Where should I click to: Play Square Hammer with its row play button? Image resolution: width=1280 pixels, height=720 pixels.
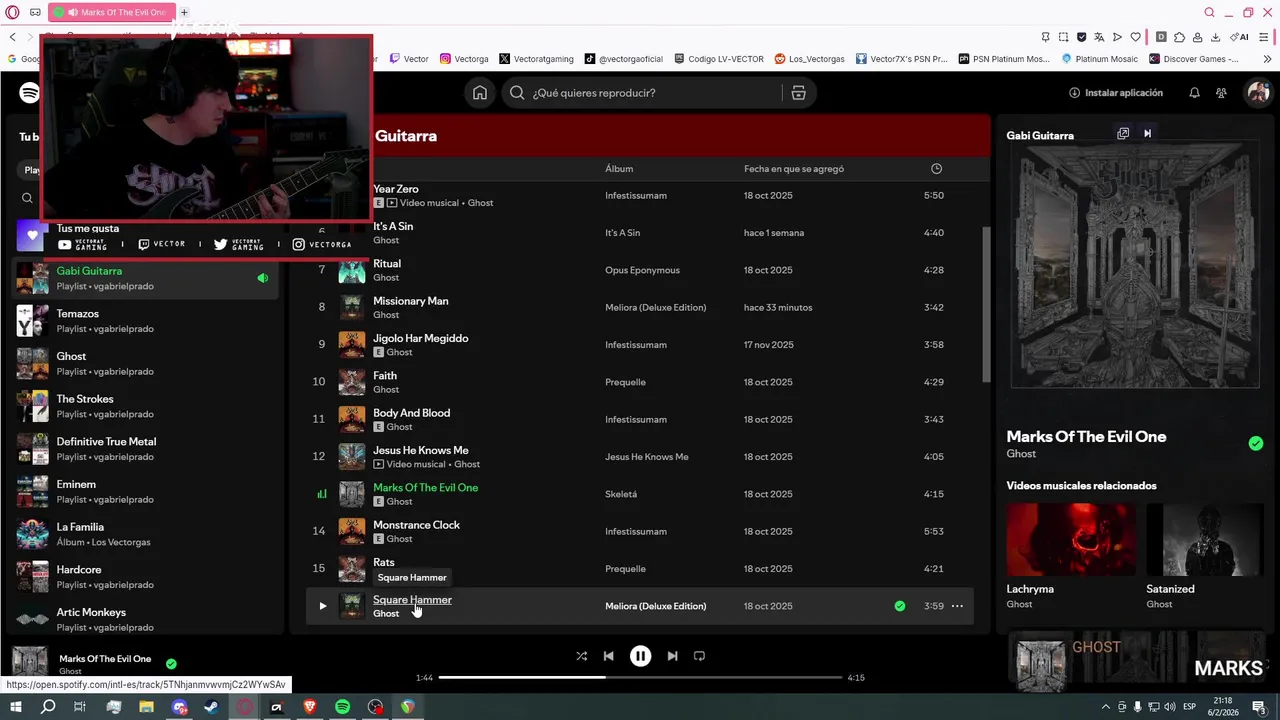click(322, 606)
